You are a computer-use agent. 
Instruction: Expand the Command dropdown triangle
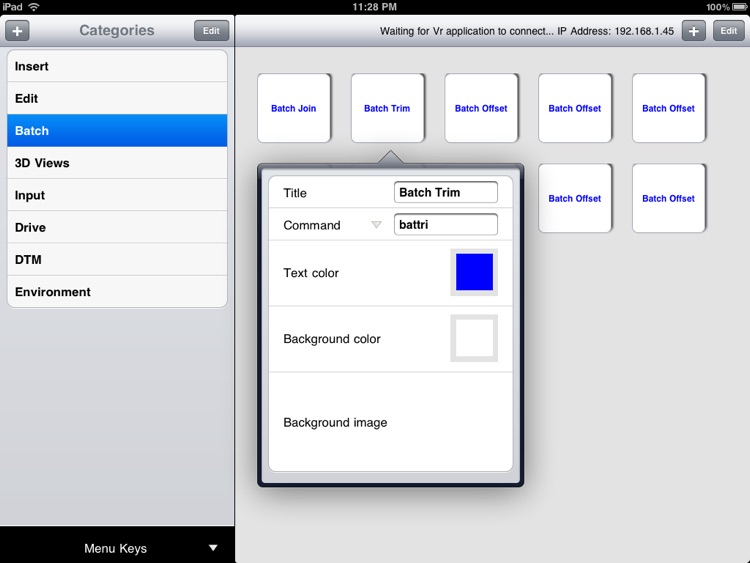tap(376, 225)
